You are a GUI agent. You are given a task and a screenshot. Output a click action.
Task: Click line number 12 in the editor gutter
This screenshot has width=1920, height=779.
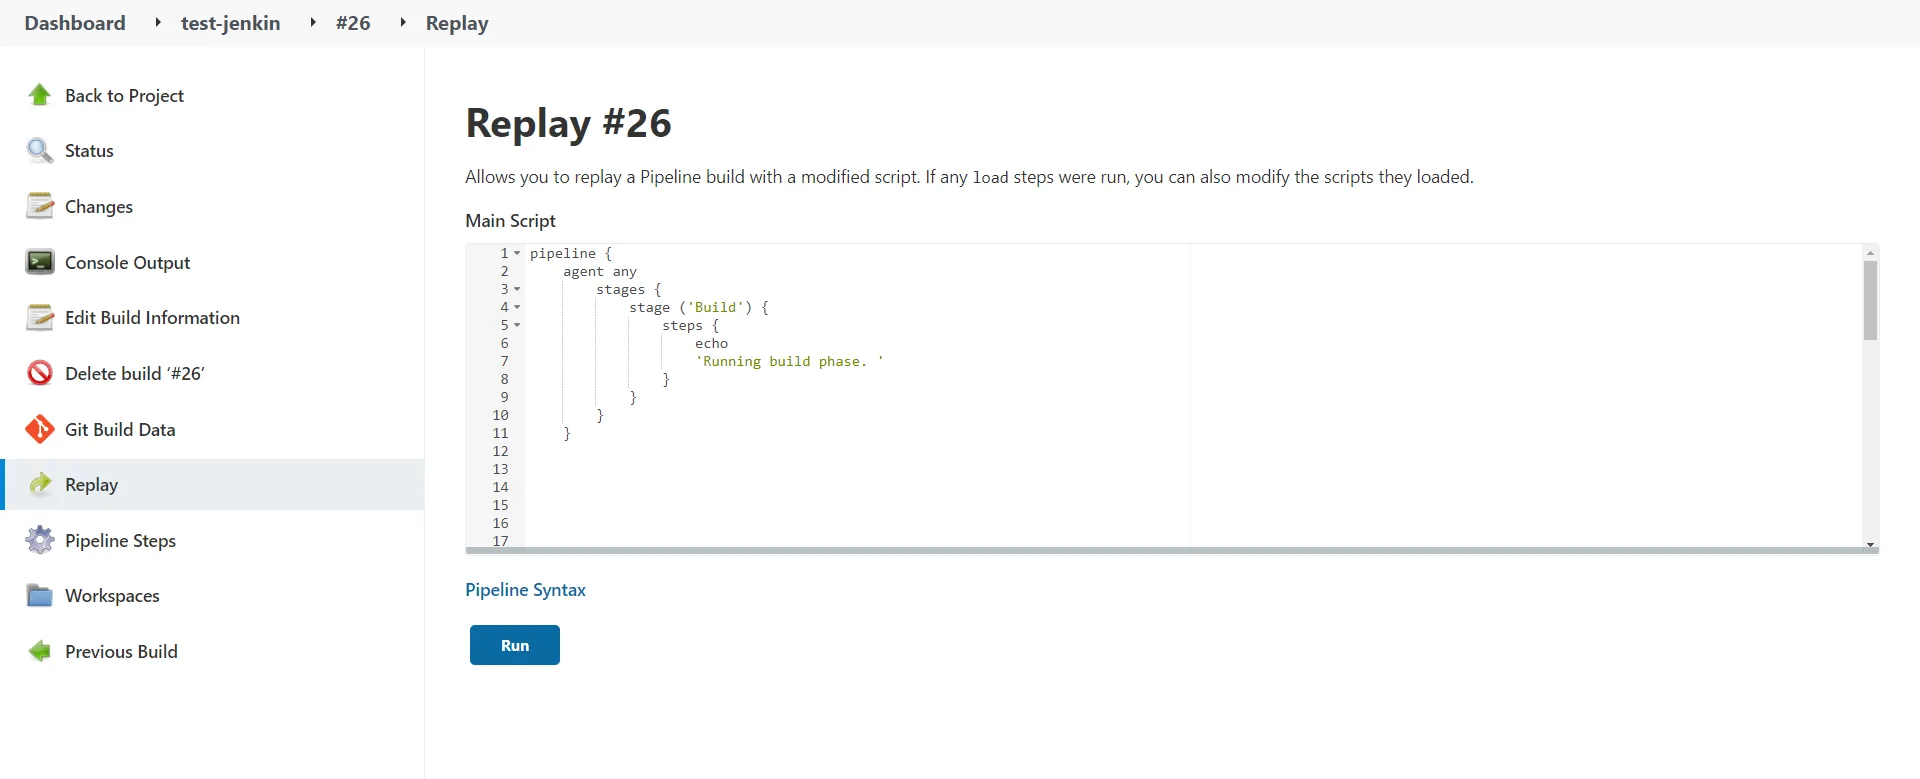[500, 452]
